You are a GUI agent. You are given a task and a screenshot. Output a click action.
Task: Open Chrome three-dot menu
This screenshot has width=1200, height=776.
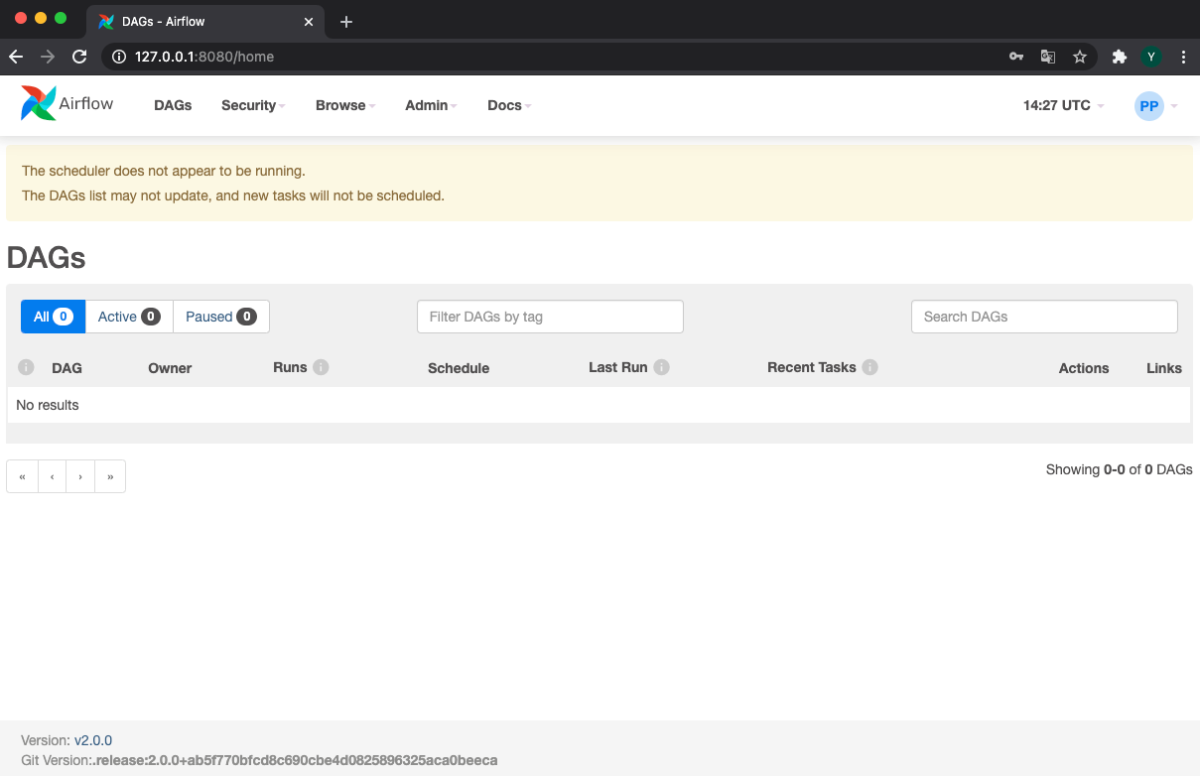coord(1183,57)
